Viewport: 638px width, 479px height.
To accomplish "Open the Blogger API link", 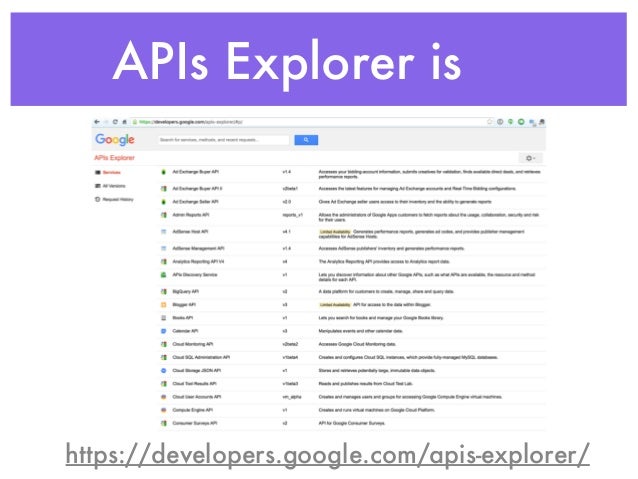I will pos(184,305).
